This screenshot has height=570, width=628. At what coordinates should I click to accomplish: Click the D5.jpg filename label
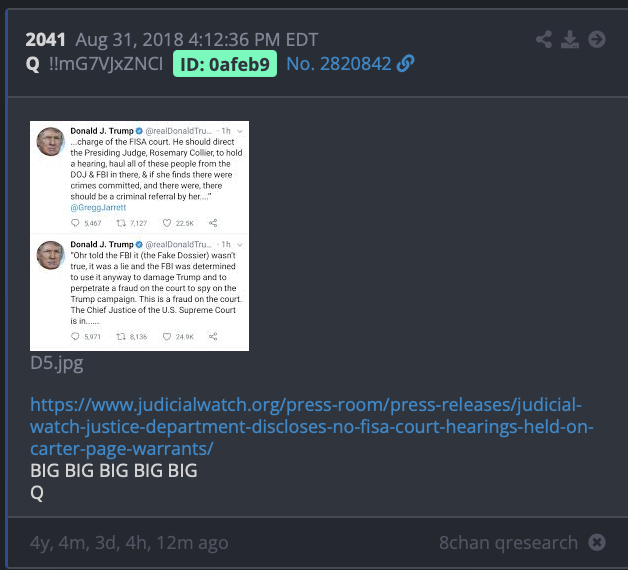(57, 363)
